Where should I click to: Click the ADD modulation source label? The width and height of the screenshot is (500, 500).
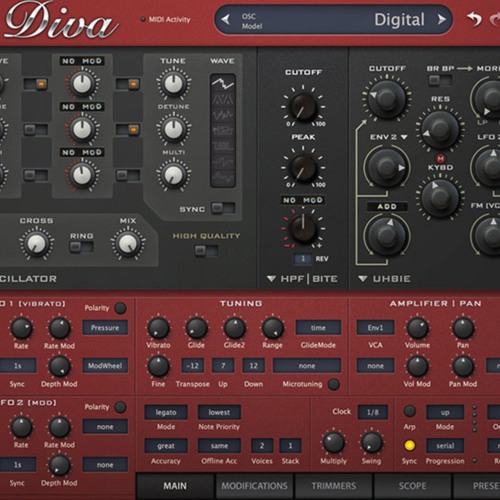387,207
